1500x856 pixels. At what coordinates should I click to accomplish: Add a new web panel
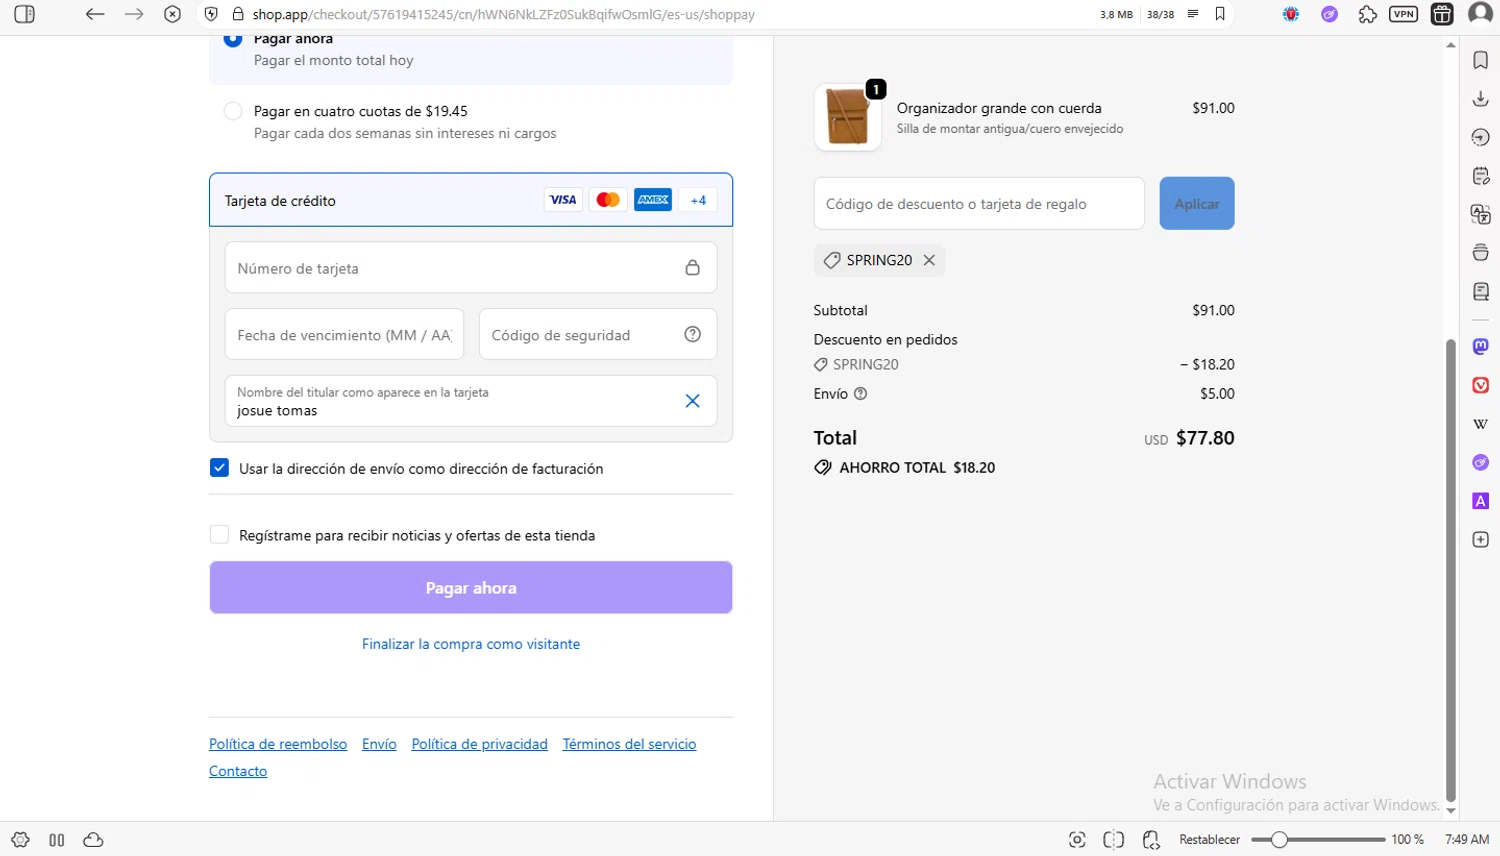(1481, 540)
